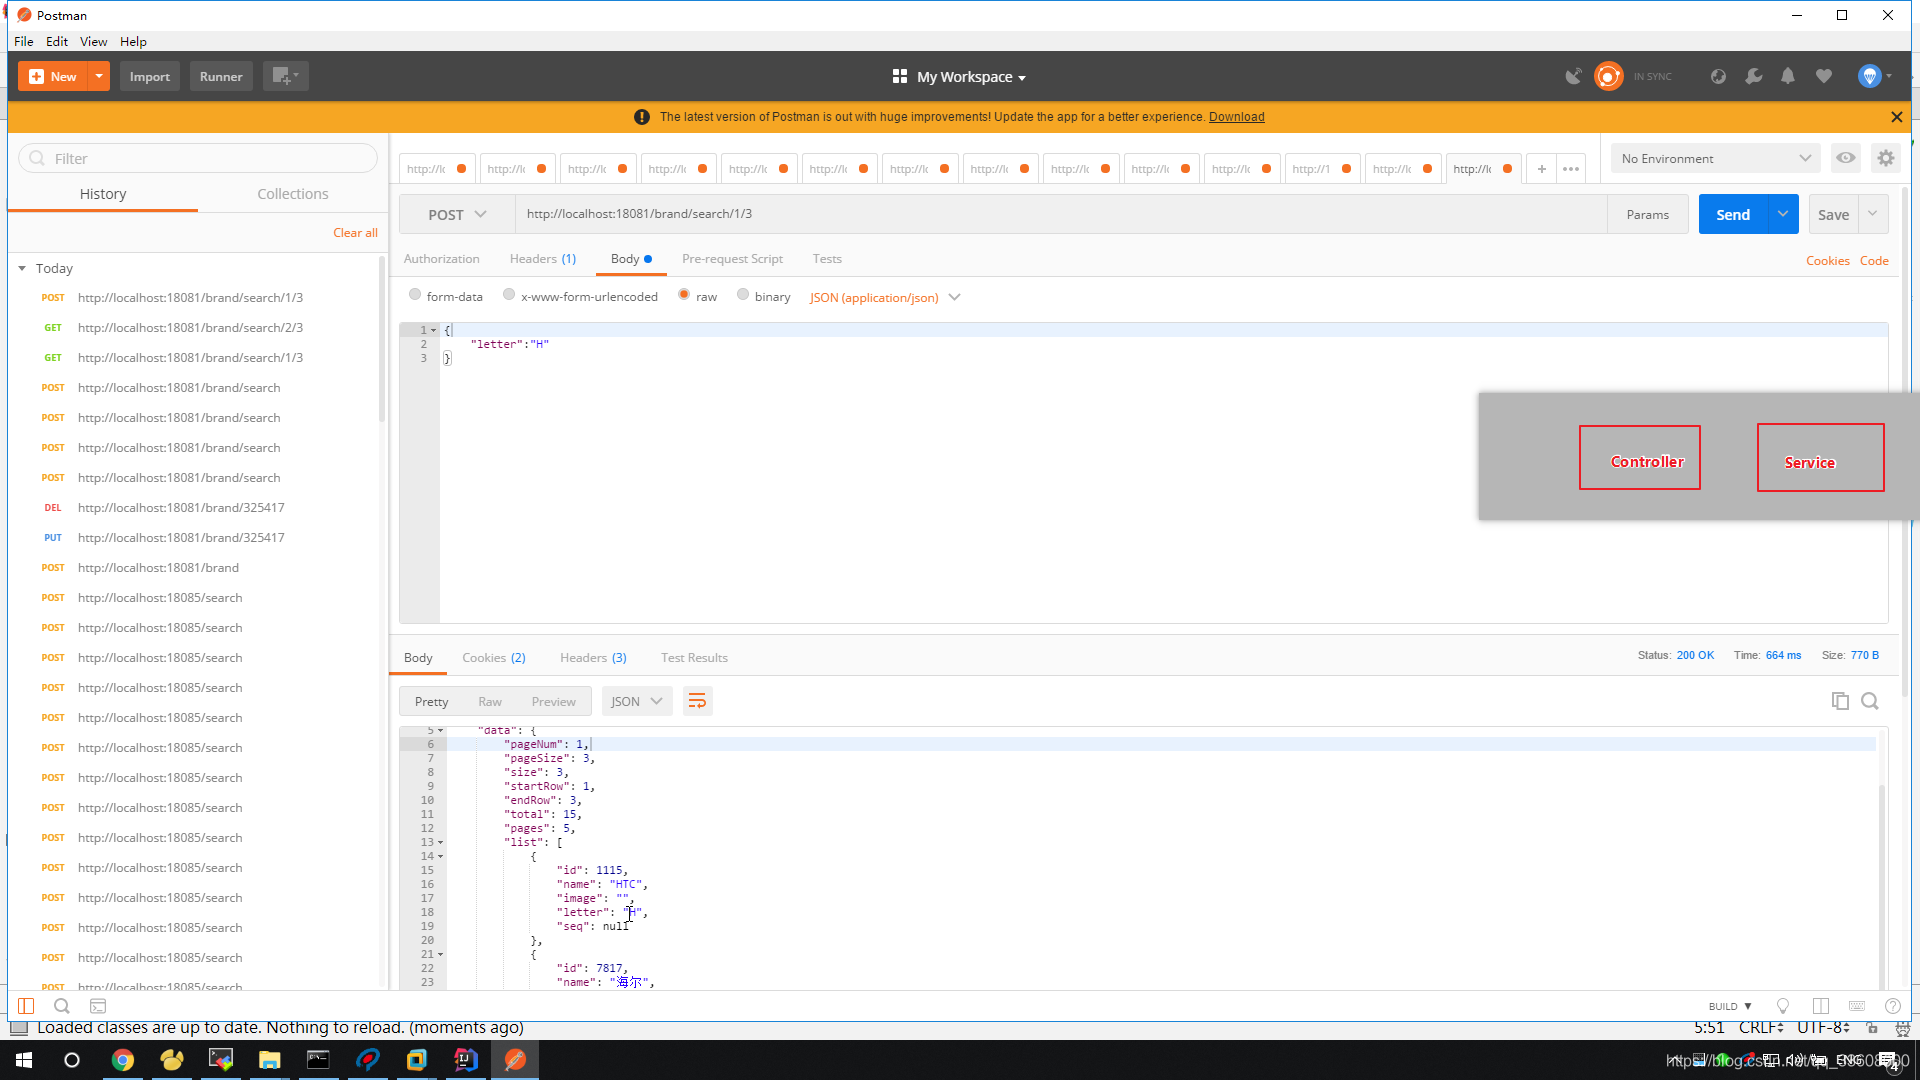The height and width of the screenshot is (1080, 1920).
Task: Open the File menu
Action: coord(23,41)
